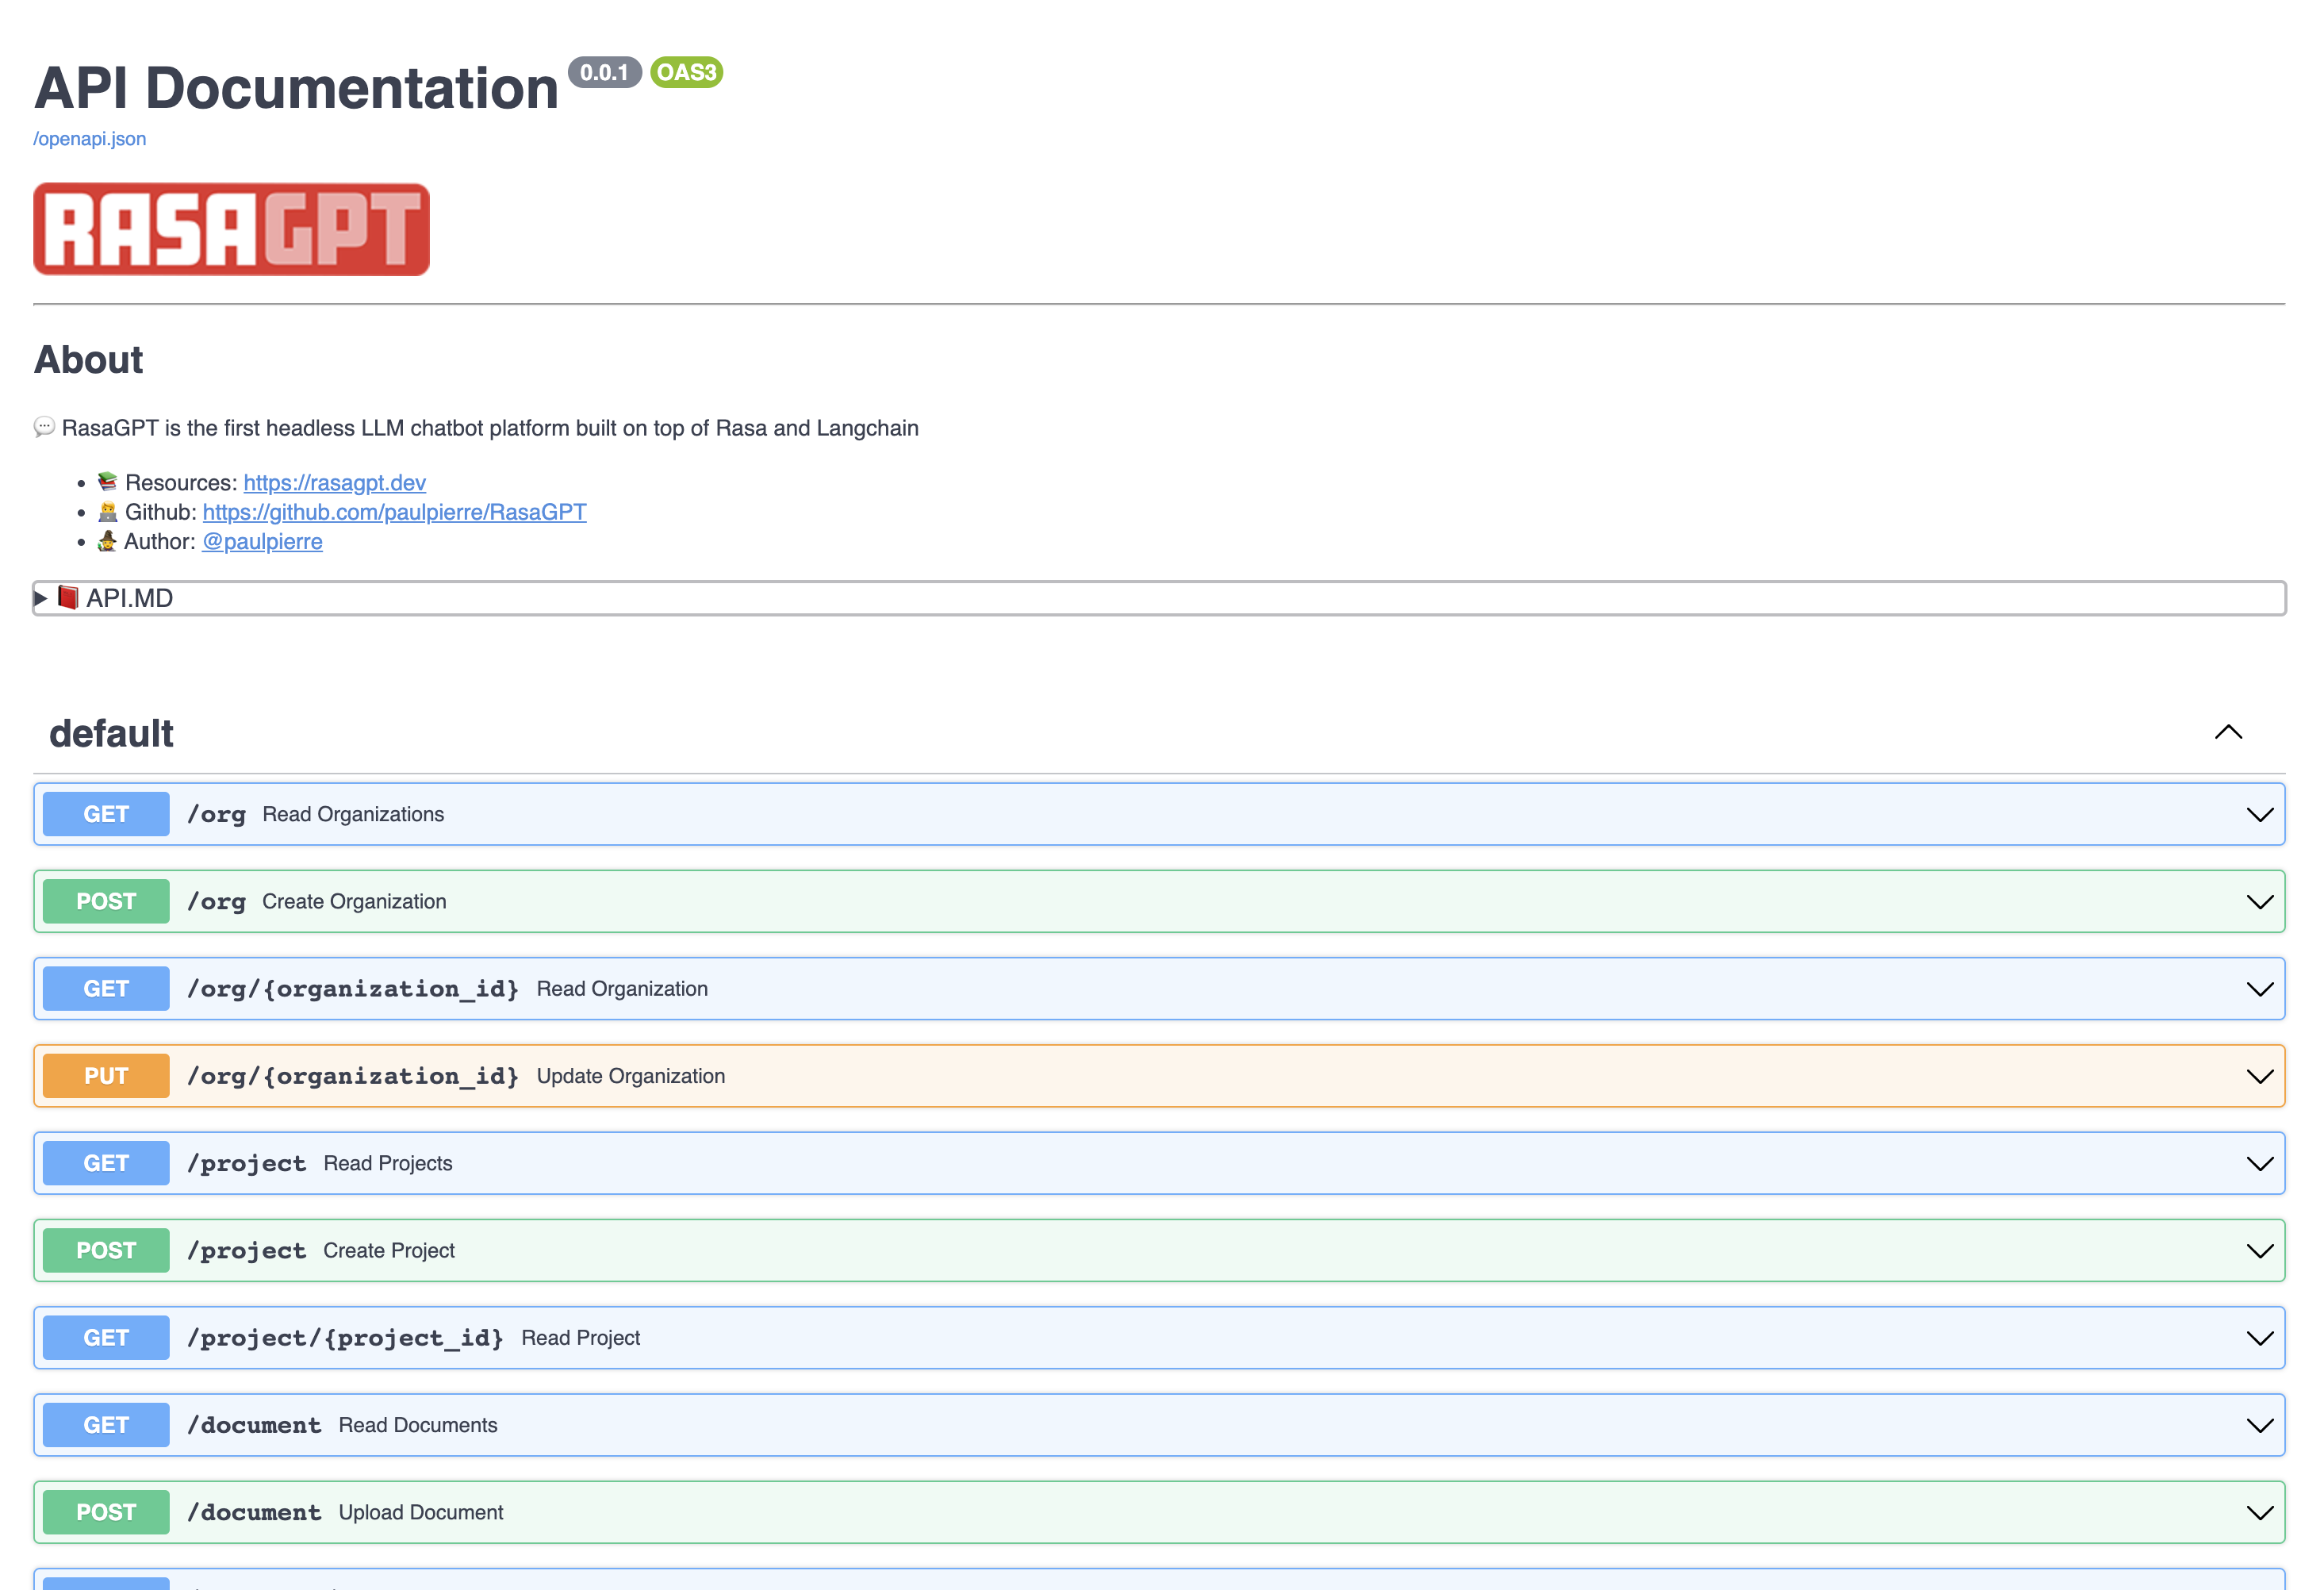Expand PUT Update Organization chevron arrow
Screen dimensions: 2324x1590
(2259, 1076)
